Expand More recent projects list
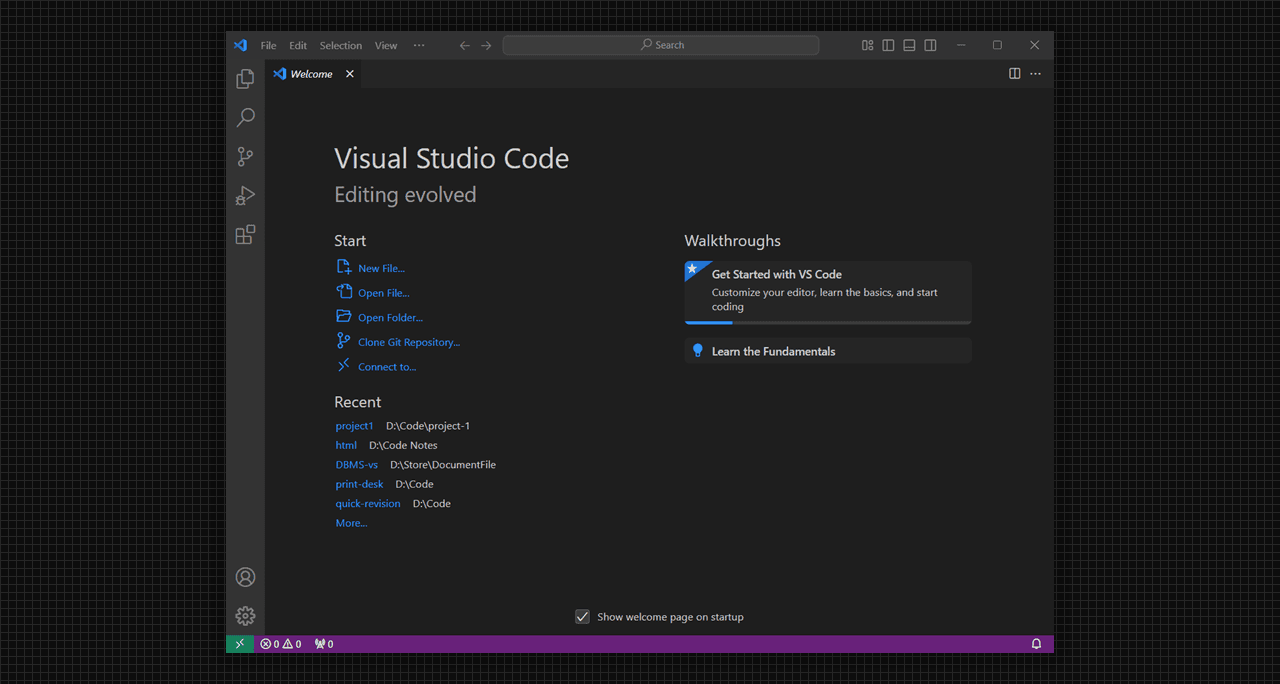The height and width of the screenshot is (684, 1280). (x=351, y=523)
